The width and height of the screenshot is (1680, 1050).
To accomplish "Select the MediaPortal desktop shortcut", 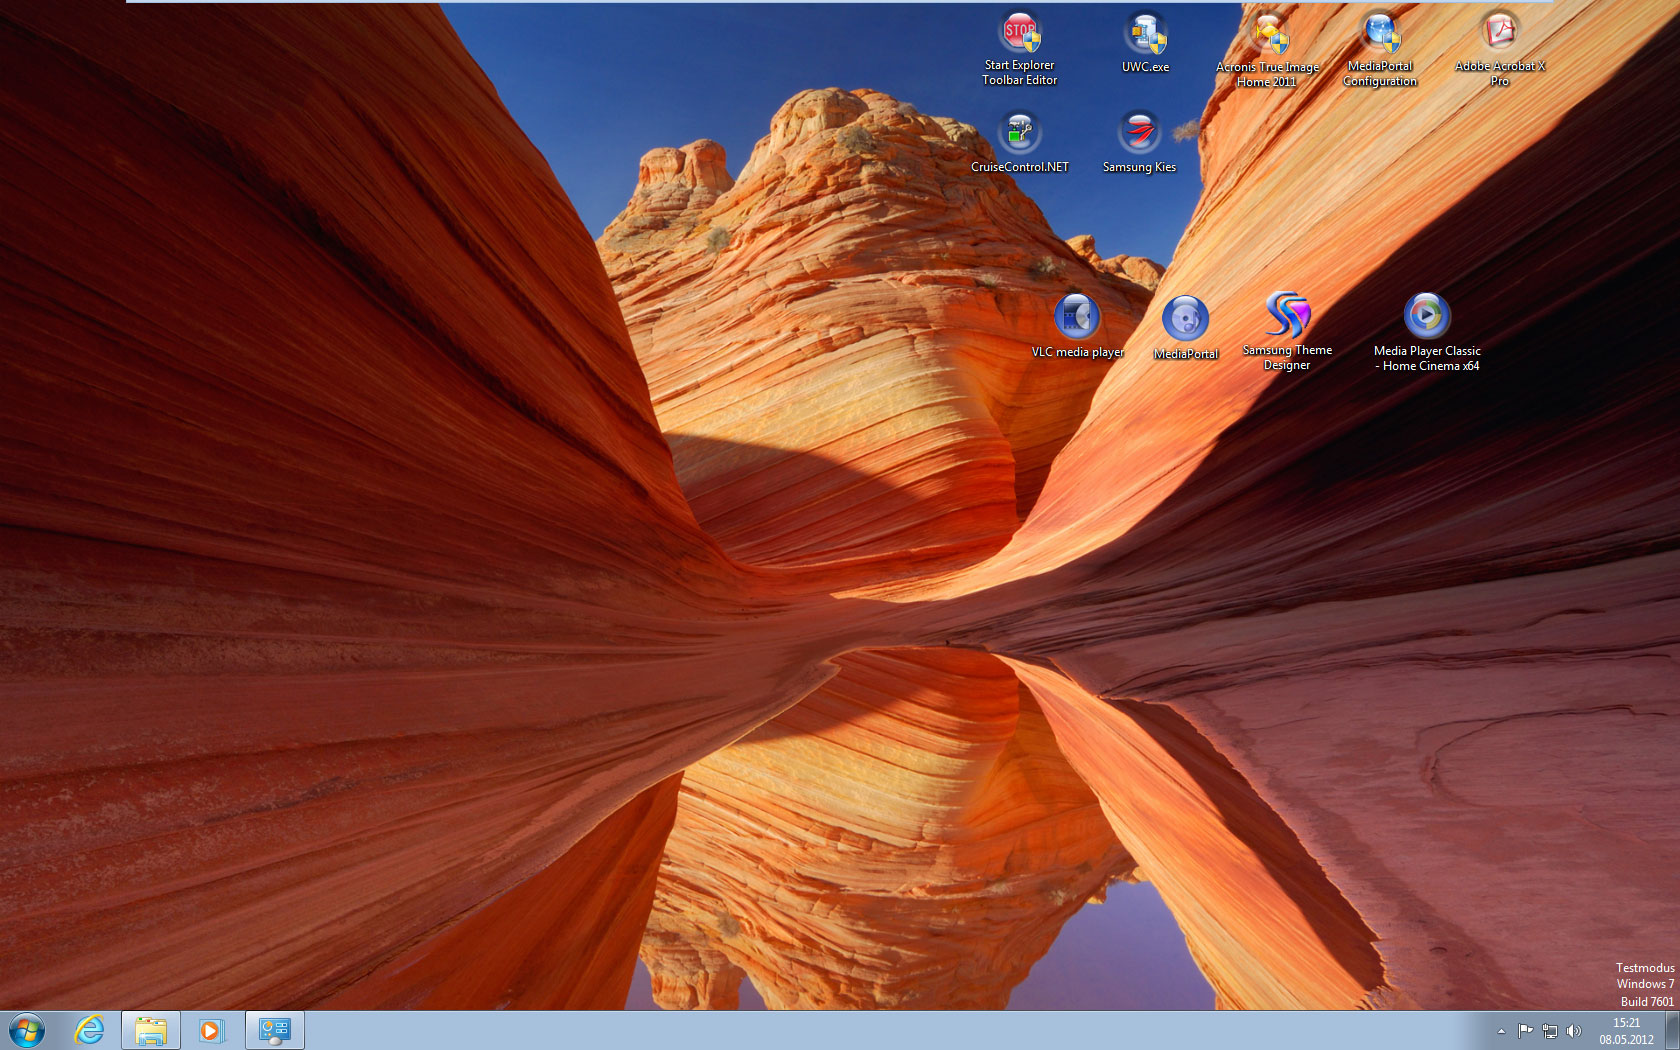I will [x=1186, y=328].
